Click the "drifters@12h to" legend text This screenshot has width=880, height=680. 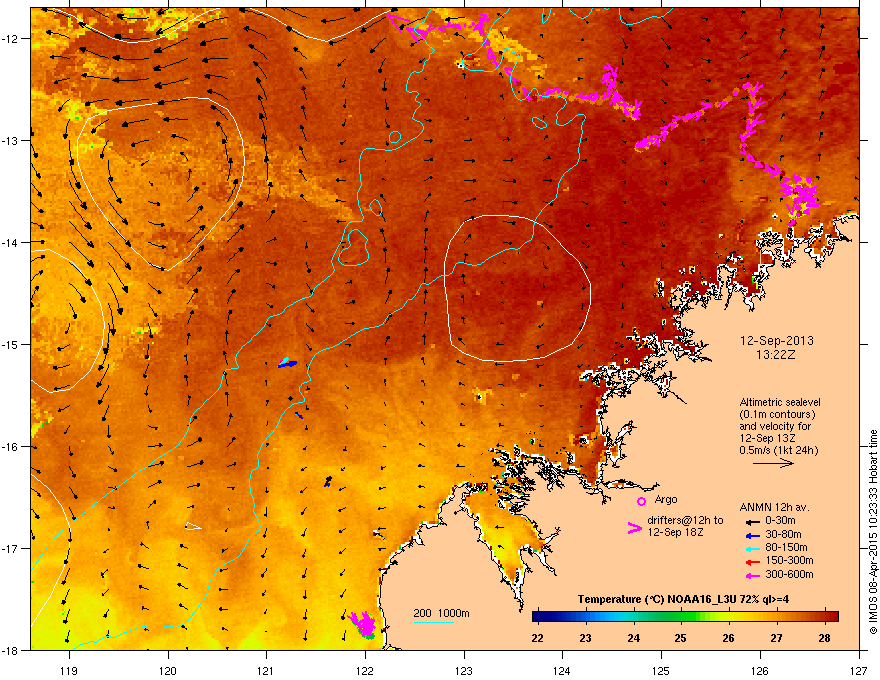(x=685, y=521)
